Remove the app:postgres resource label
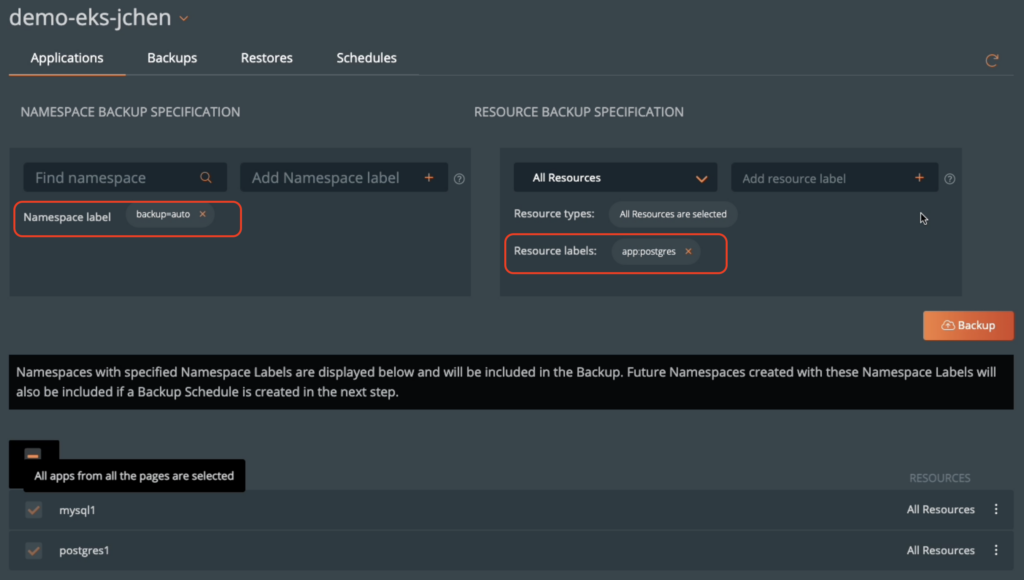The image size is (1024, 580). tap(688, 251)
